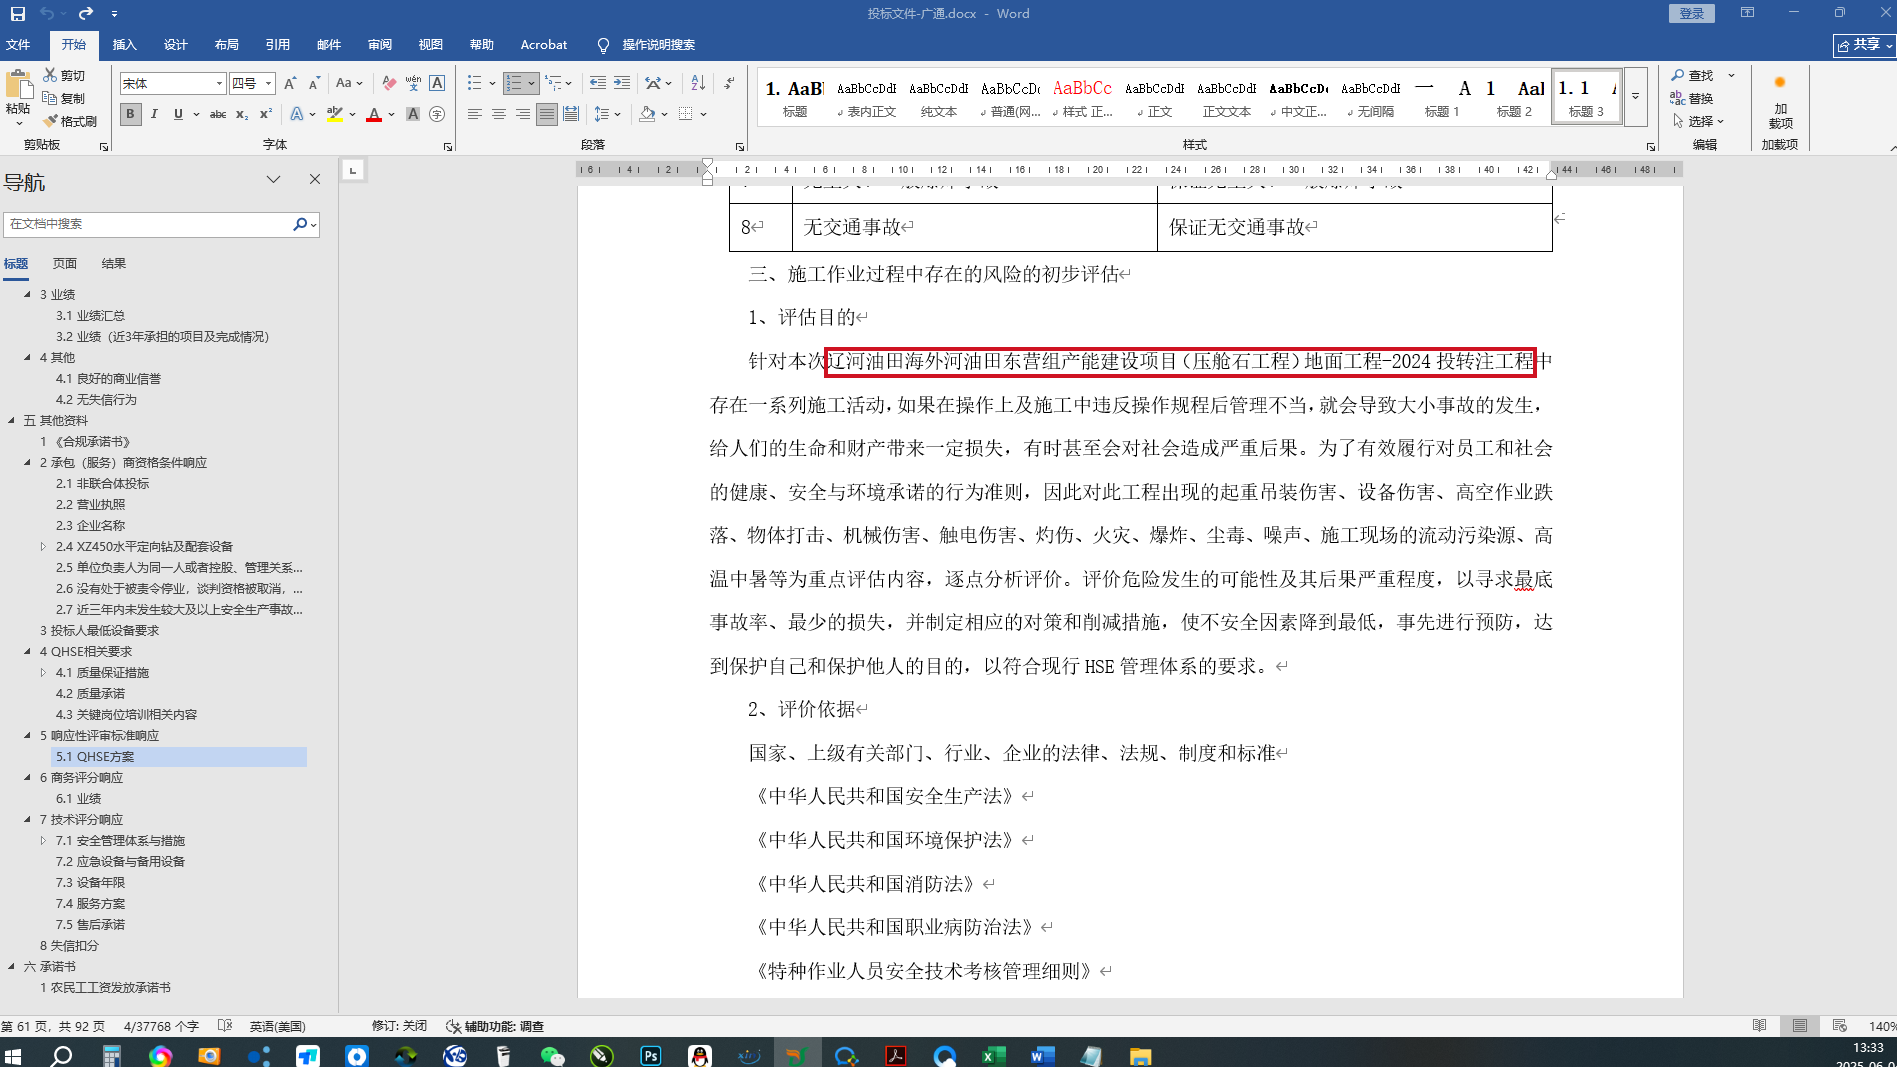
Task: Click the 共享 (Share) button
Action: [1863, 45]
